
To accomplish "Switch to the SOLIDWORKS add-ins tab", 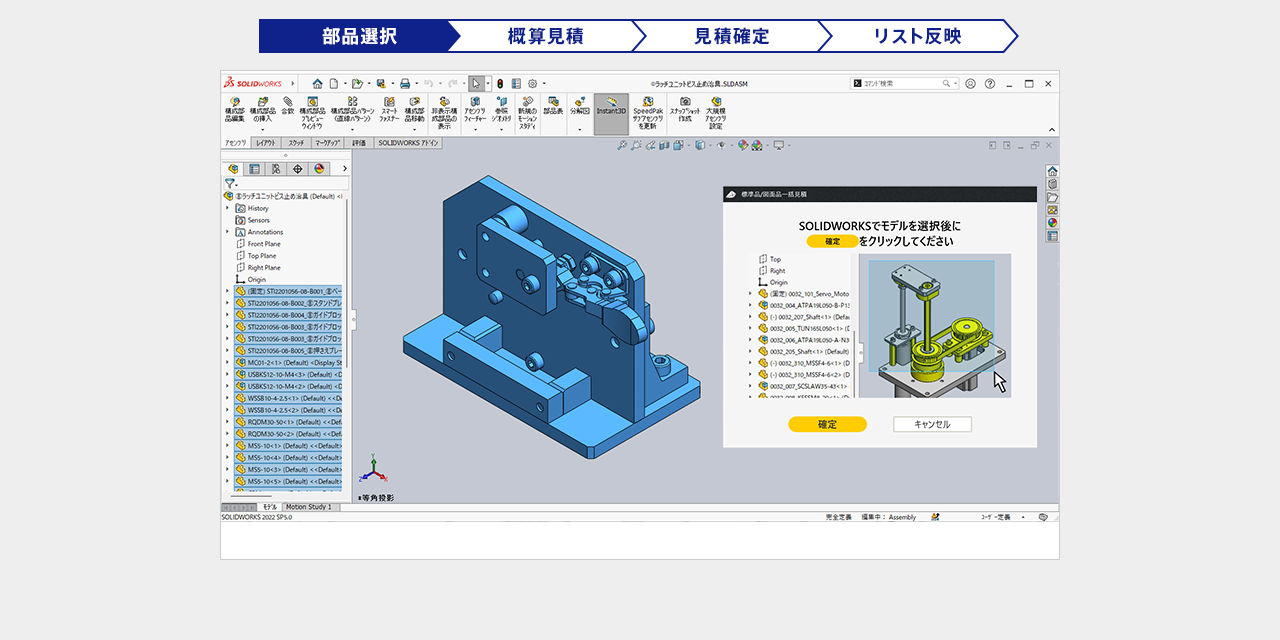I will click(408, 143).
